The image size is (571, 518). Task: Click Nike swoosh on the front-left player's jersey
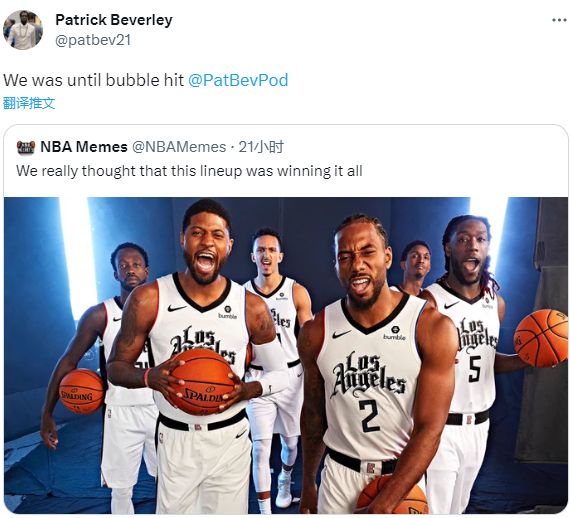(176, 309)
